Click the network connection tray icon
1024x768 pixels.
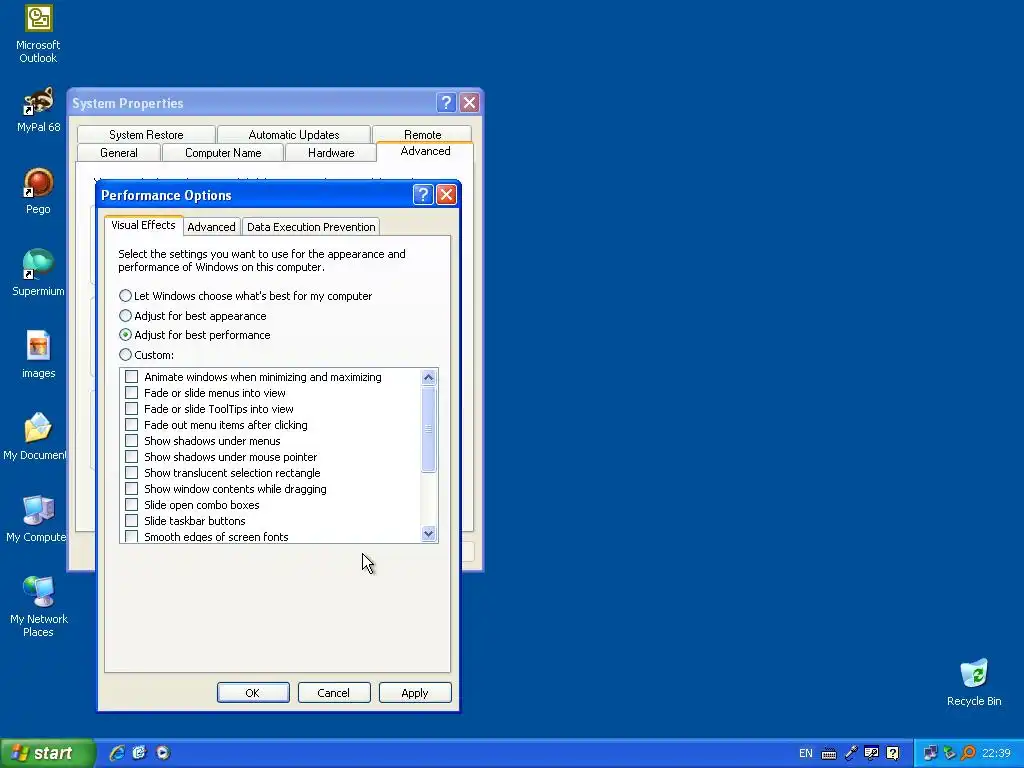click(x=930, y=753)
